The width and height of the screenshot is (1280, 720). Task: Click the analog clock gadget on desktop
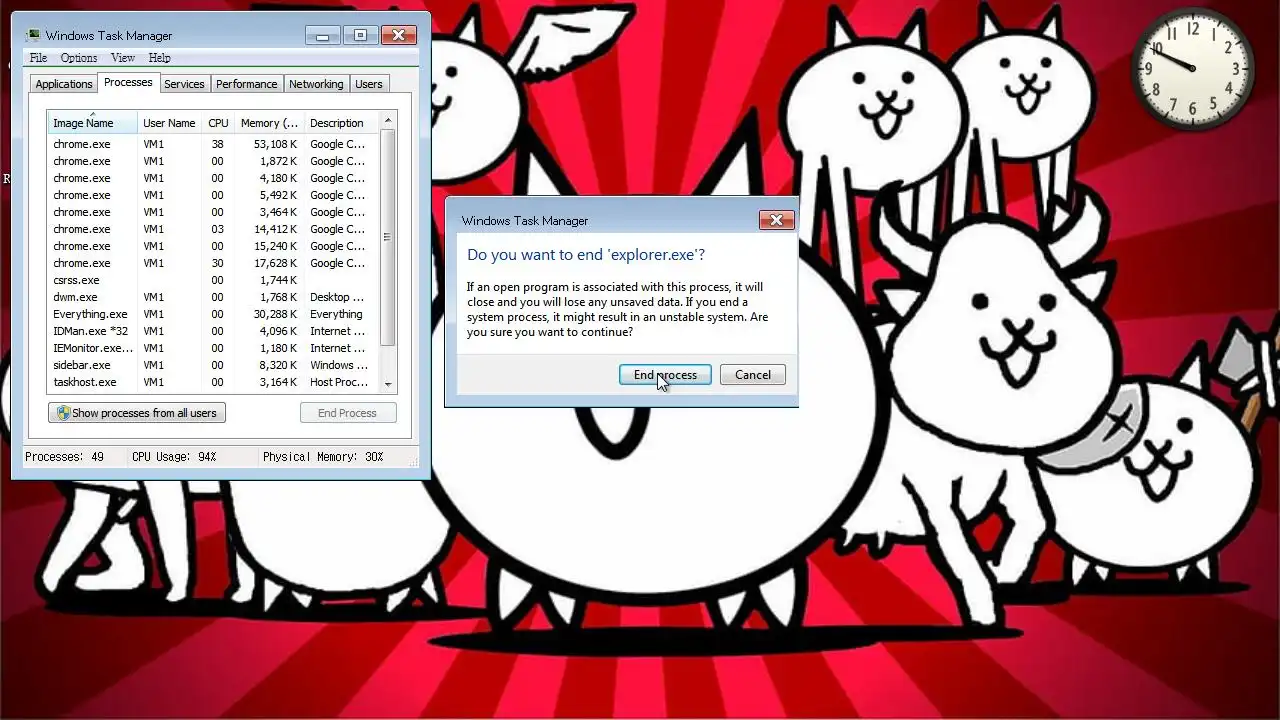pyautogui.click(x=1193, y=70)
